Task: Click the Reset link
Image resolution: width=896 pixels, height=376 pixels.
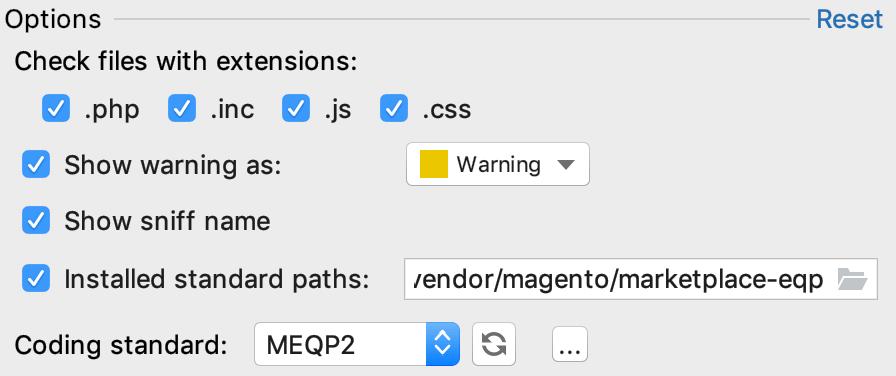Action: [x=849, y=19]
